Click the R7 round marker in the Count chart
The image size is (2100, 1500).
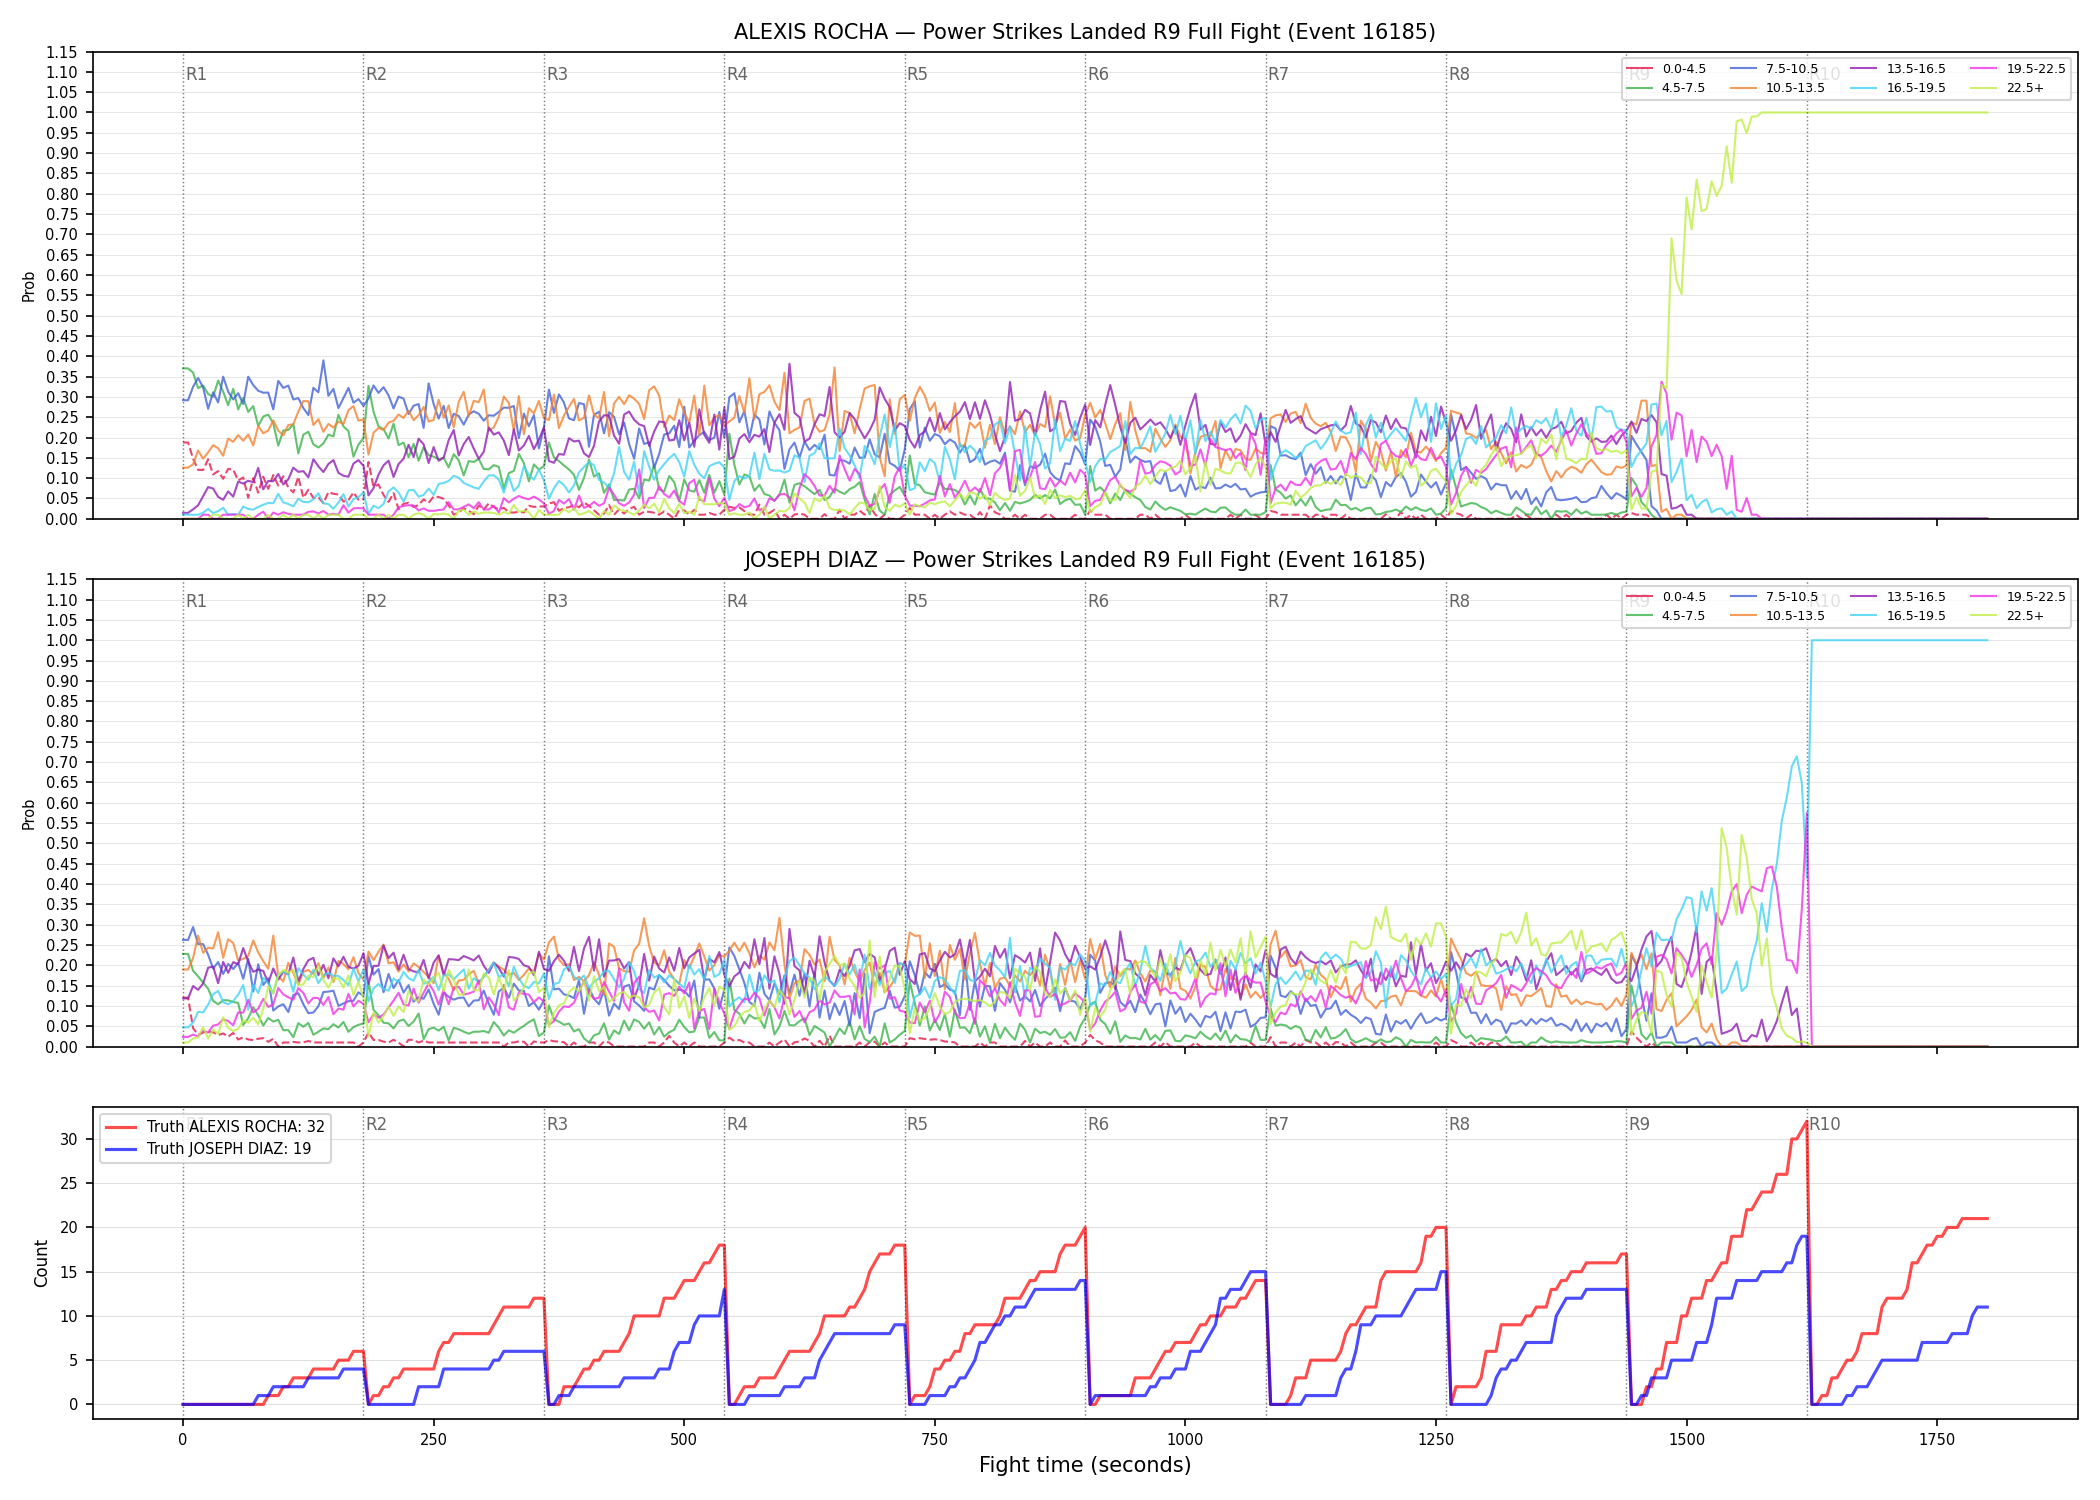[x=1278, y=1124]
